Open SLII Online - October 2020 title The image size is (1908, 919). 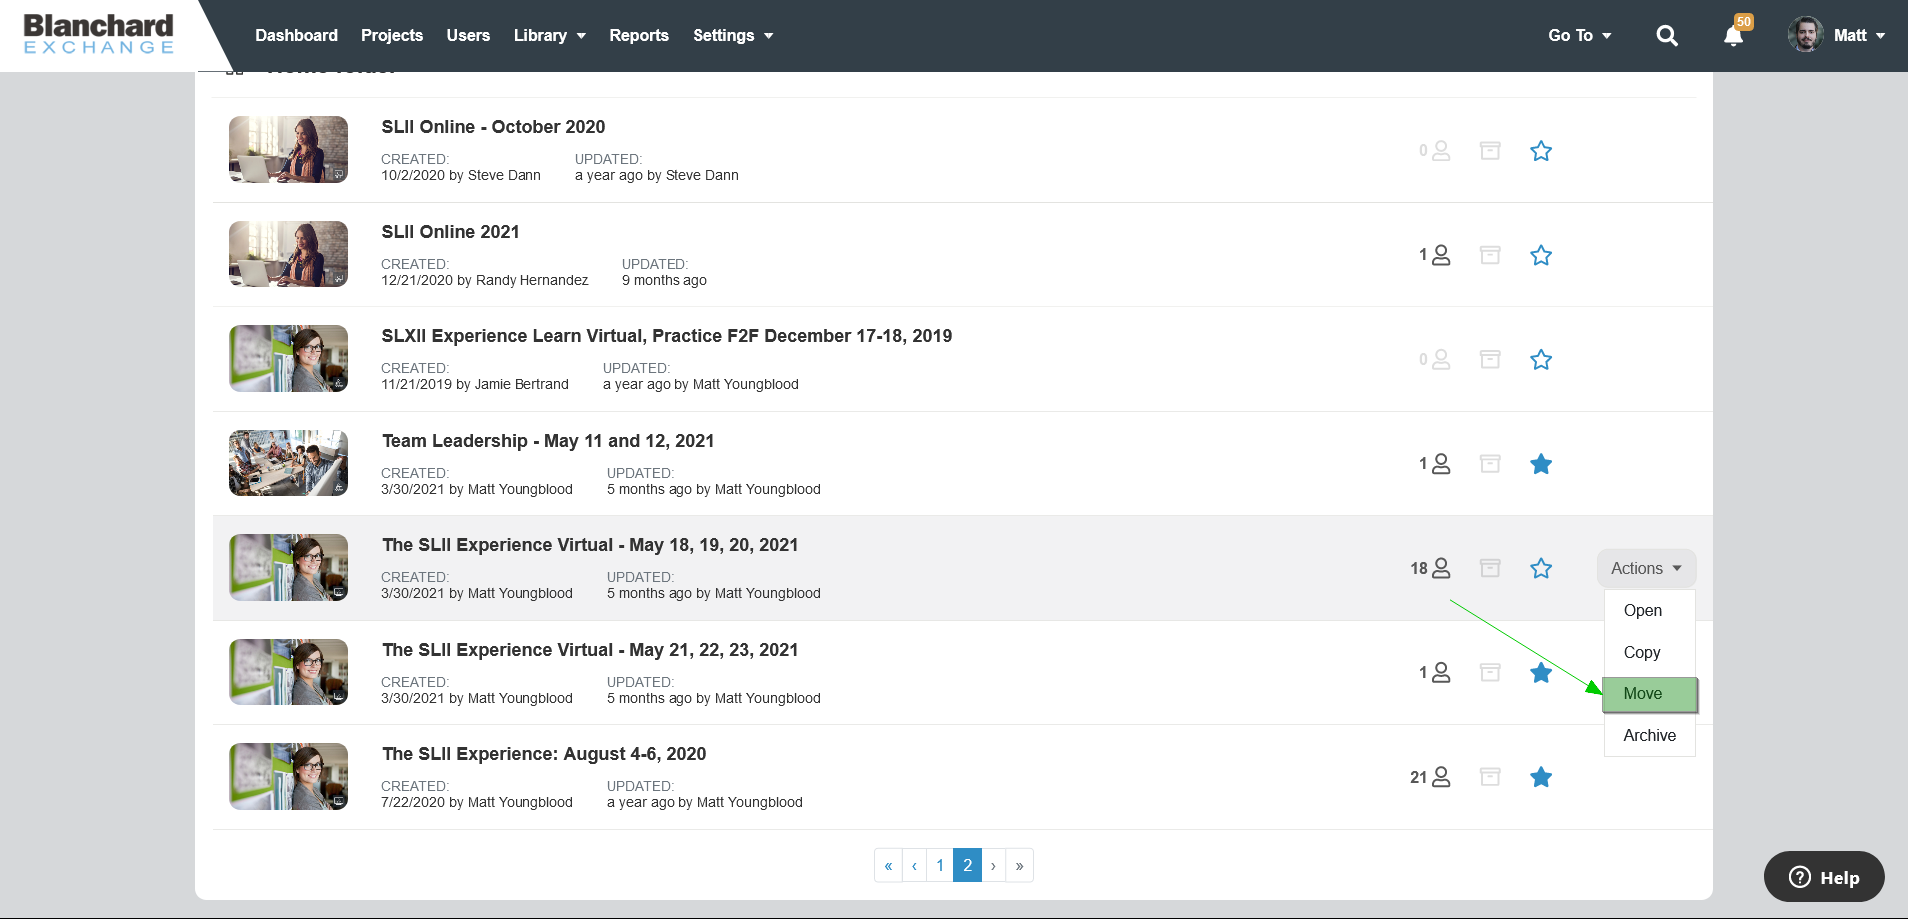point(493,127)
